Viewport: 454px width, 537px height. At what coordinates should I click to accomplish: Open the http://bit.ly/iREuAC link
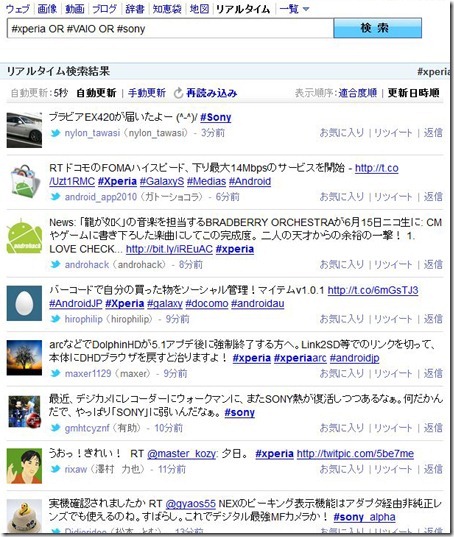point(169,249)
